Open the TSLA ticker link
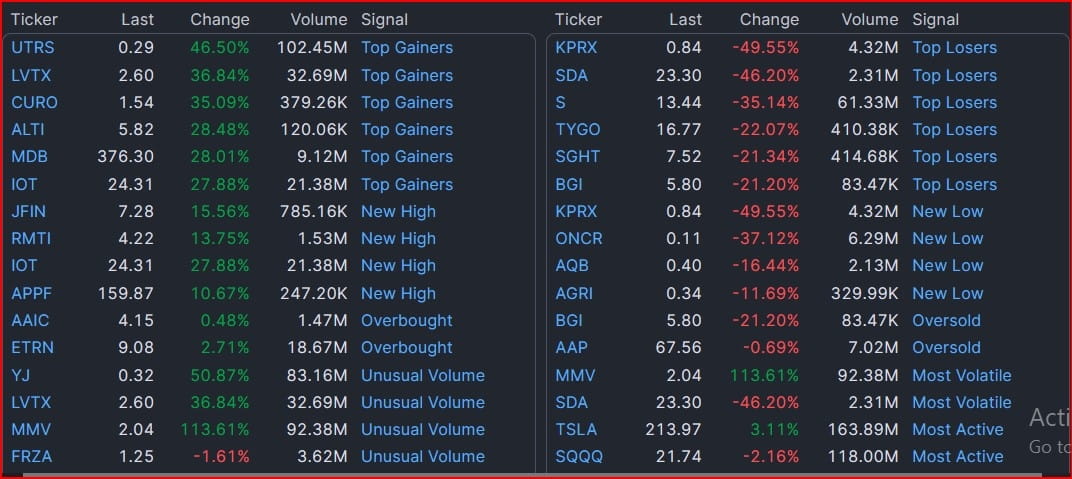 (x=576, y=429)
